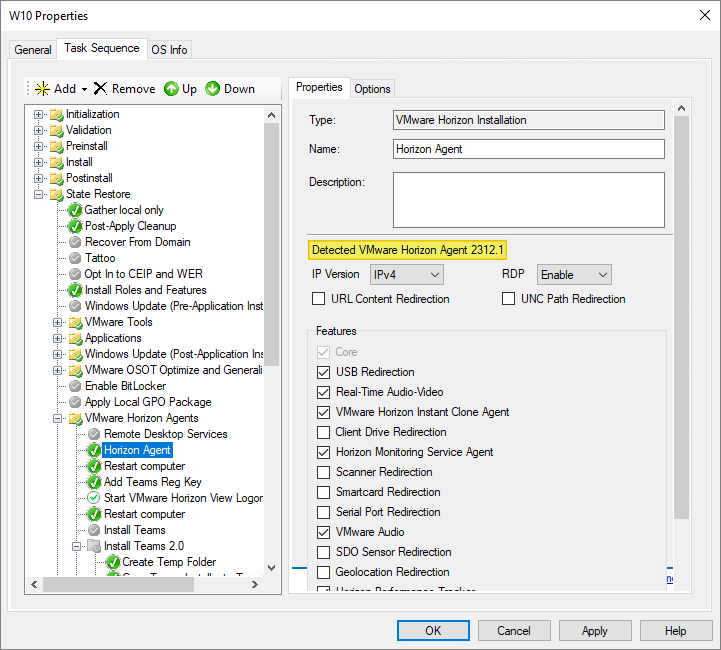Open the IP Version dropdown
This screenshot has height=650, width=721.
(405, 274)
